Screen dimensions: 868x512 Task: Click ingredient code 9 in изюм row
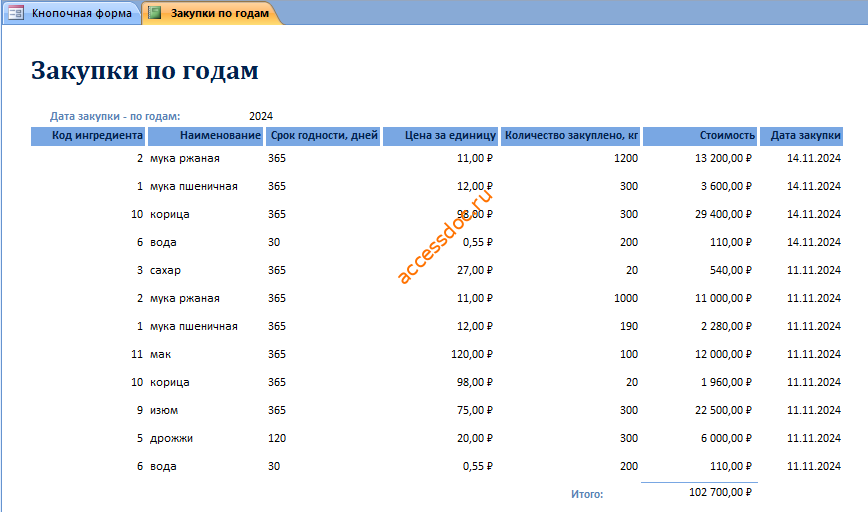140,410
